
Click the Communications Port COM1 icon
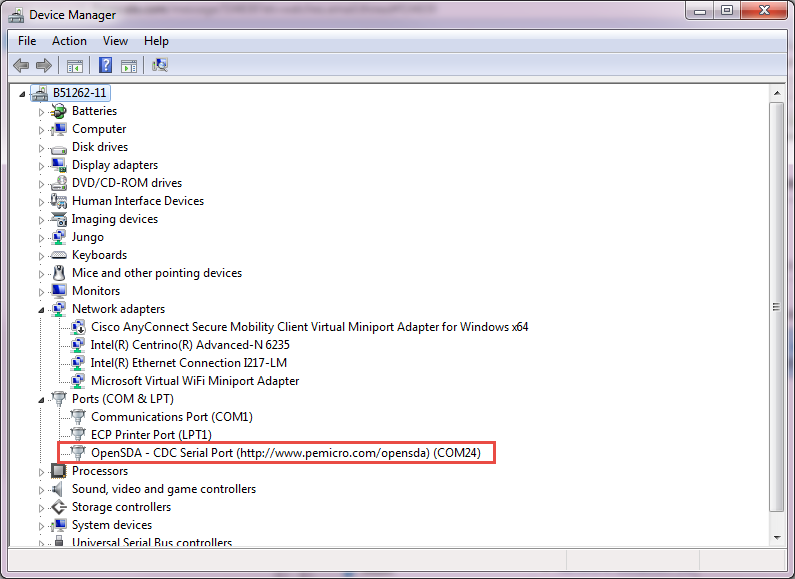click(x=78, y=417)
